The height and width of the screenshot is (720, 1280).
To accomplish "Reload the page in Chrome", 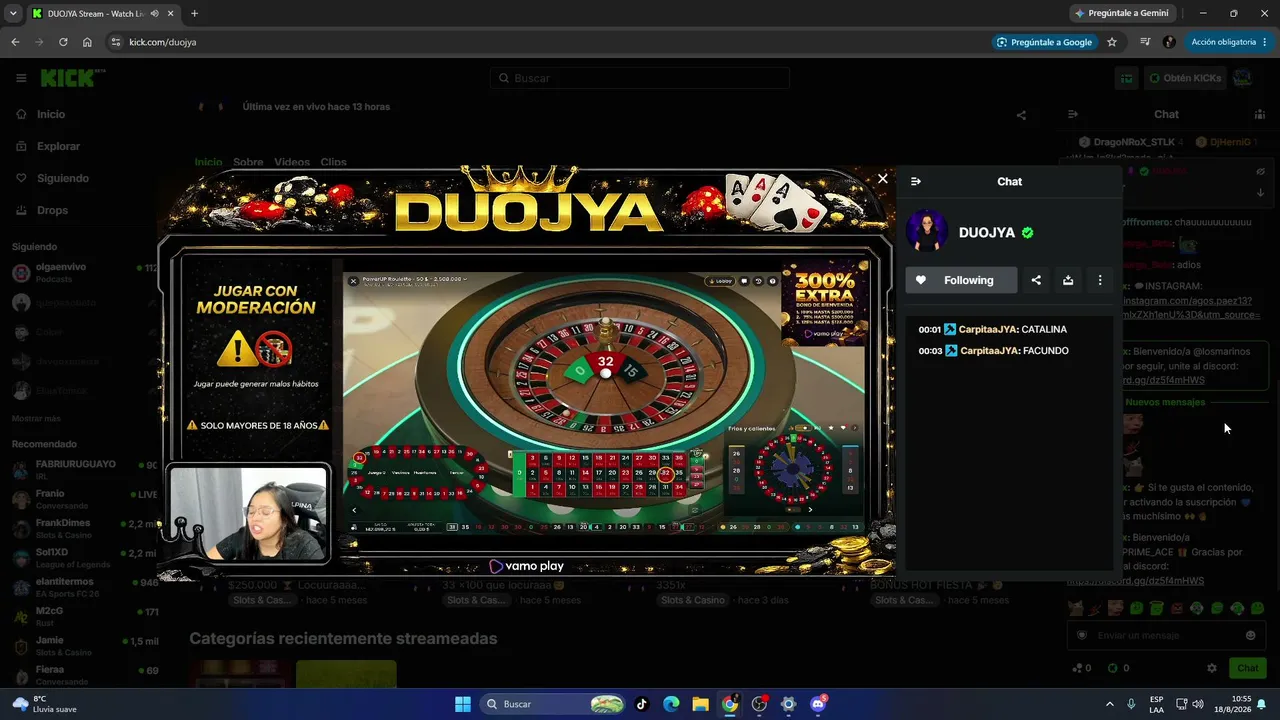I will pos(63,42).
